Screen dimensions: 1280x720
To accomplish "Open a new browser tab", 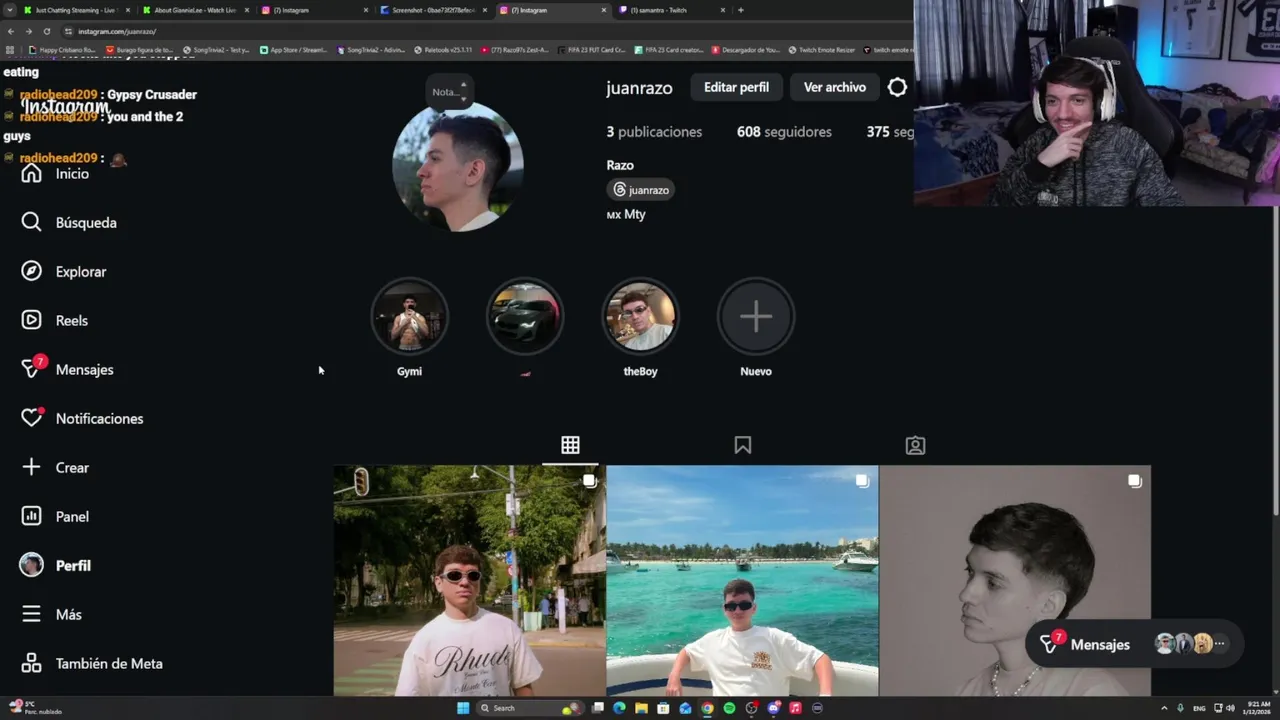I will click(x=740, y=10).
